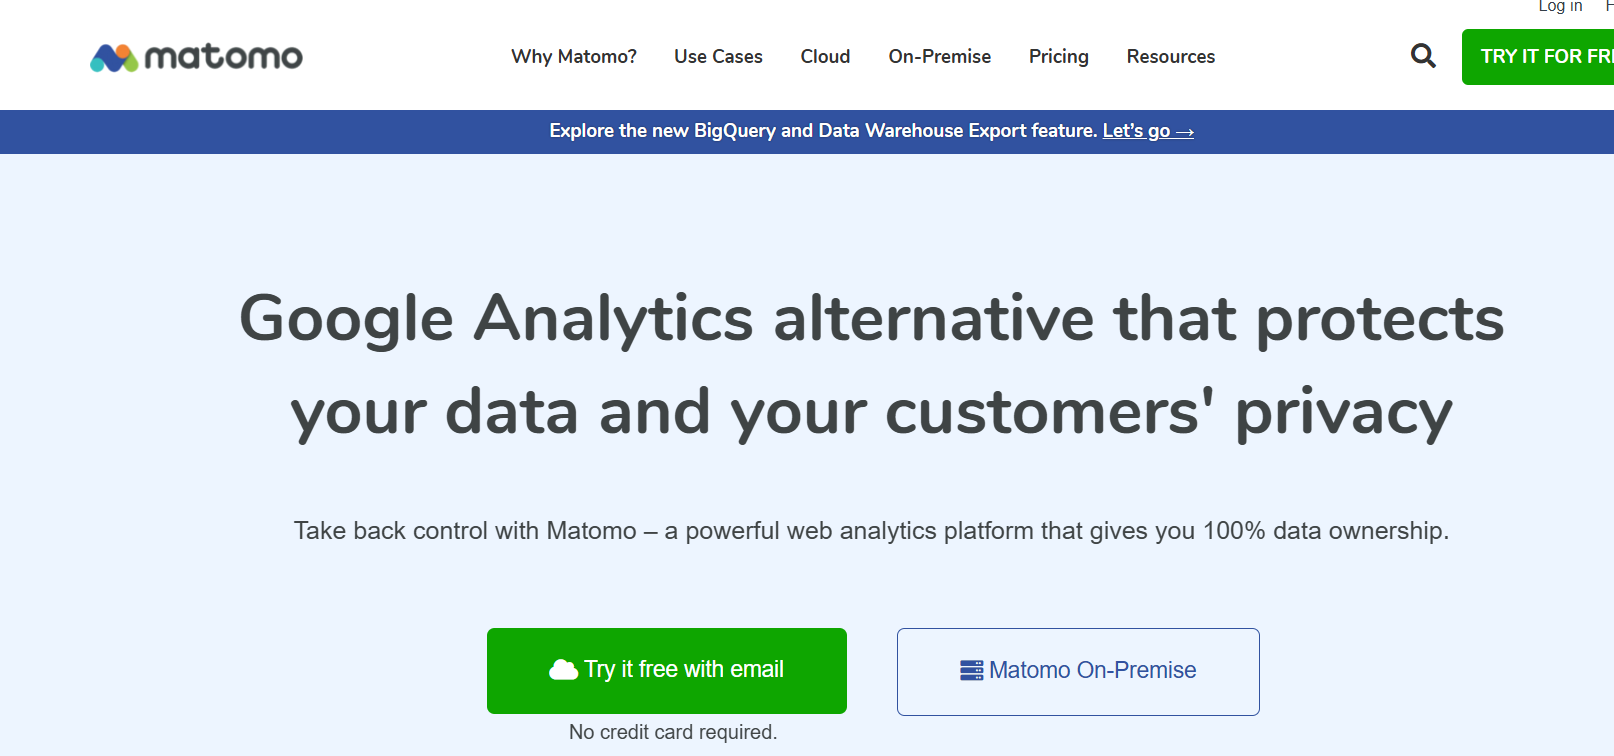Go to the Pricing page
The height and width of the screenshot is (756, 1614).
pos(1059,57)
